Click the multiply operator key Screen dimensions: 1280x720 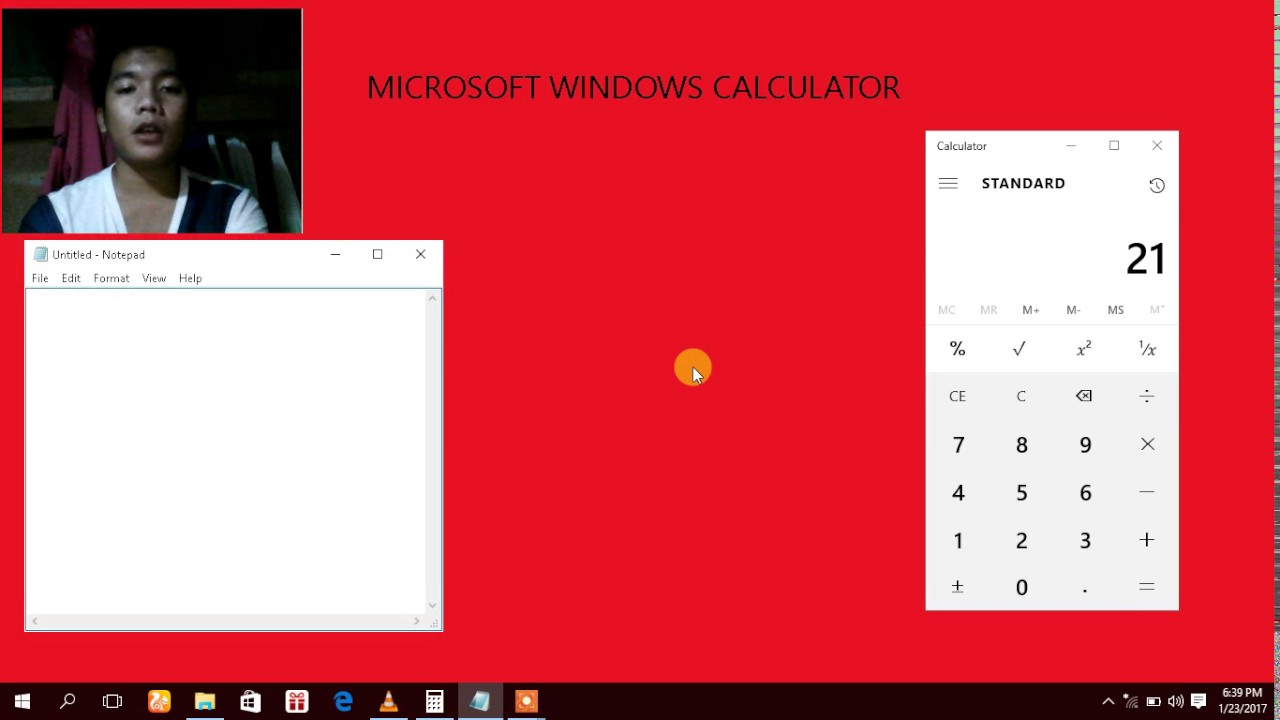1147,444
